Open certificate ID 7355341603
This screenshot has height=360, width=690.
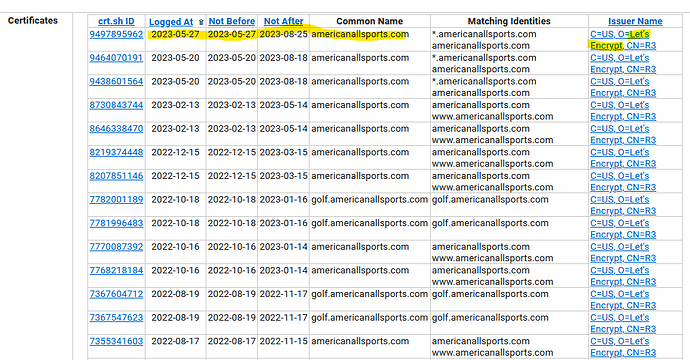pyautogui.click(x=116, y=341)
